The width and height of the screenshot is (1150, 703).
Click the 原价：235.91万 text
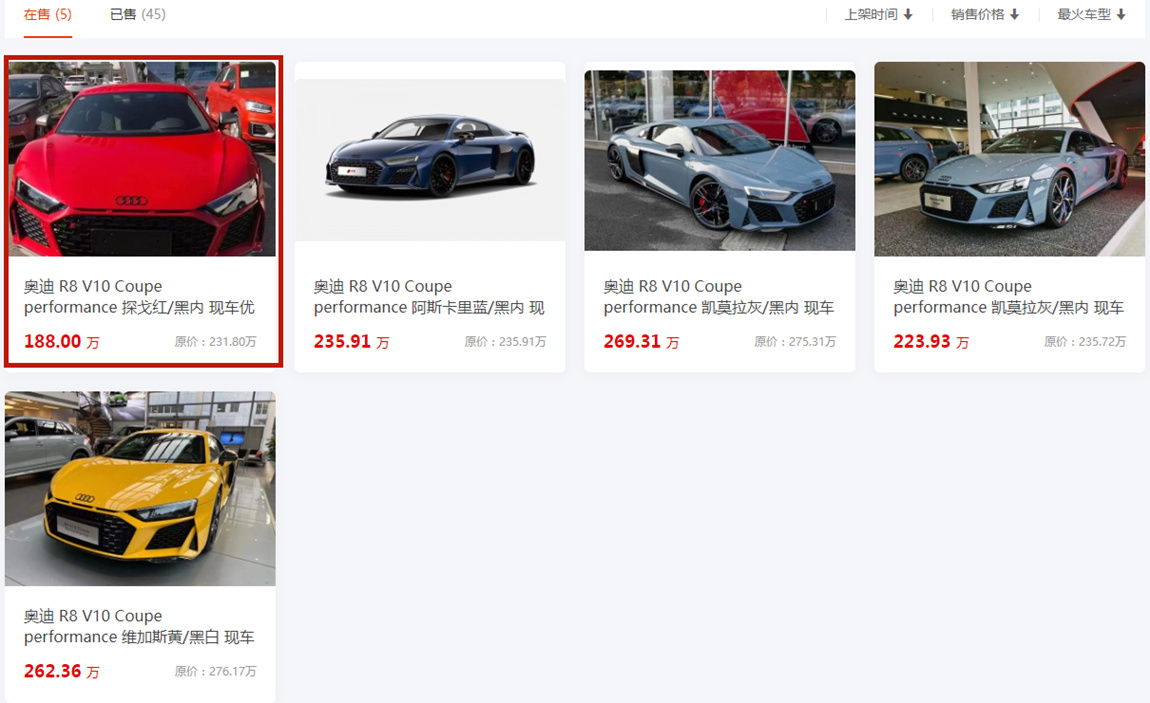(x=505, y=342)
